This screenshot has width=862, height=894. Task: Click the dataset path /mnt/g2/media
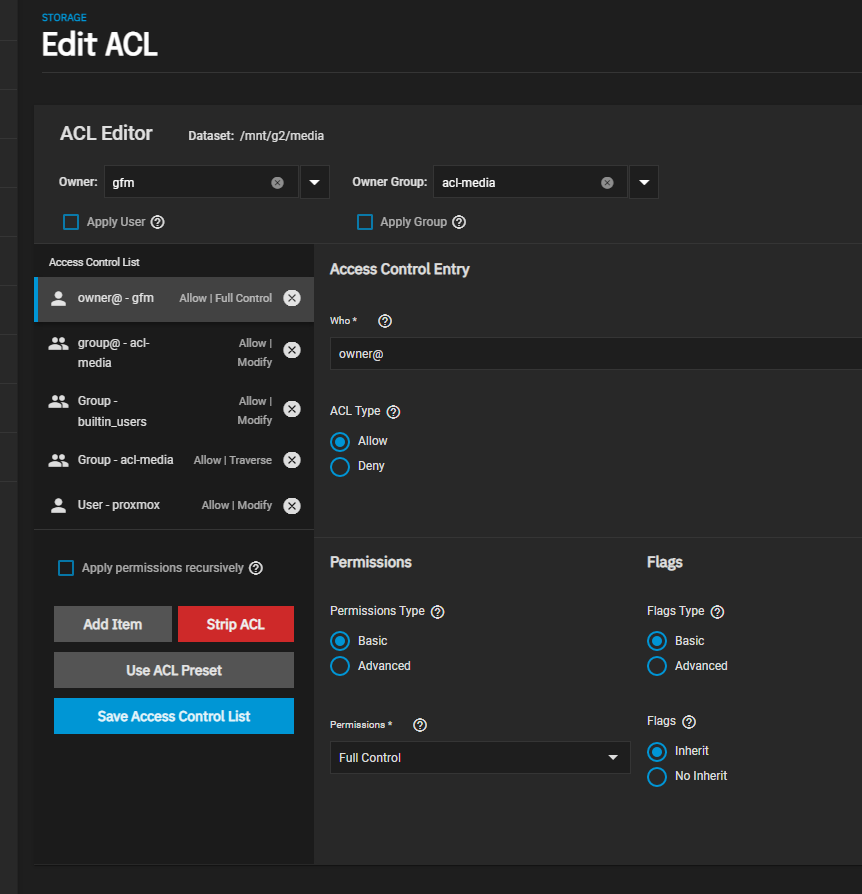[x=282, y=136]
